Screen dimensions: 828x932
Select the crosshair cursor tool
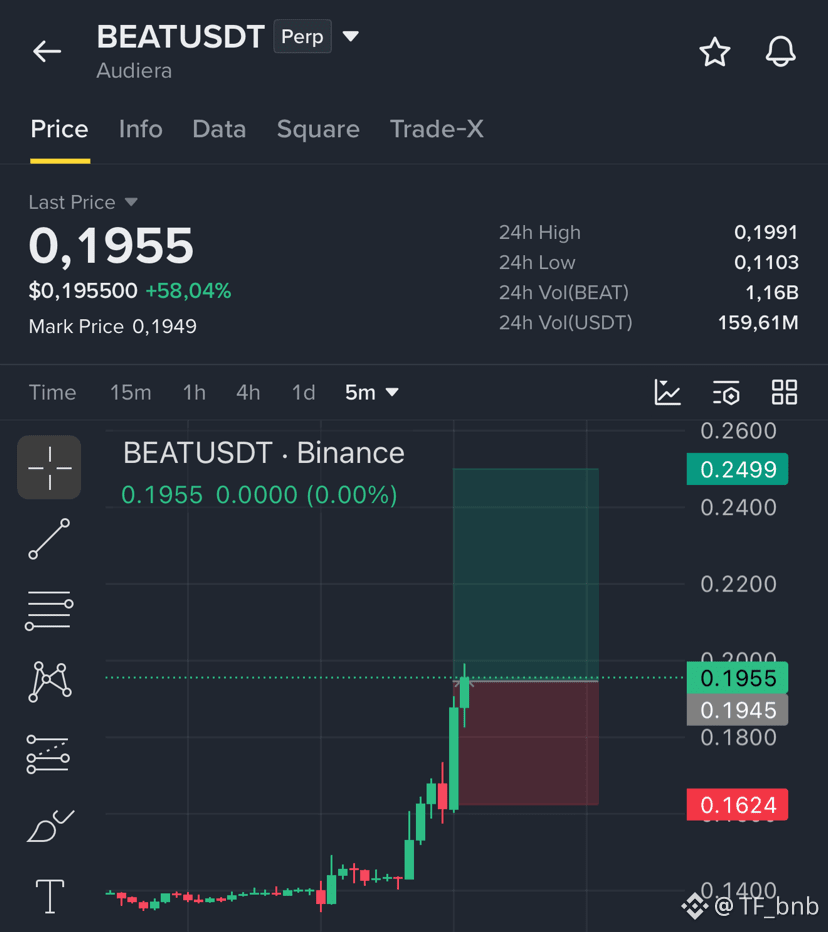49,467
